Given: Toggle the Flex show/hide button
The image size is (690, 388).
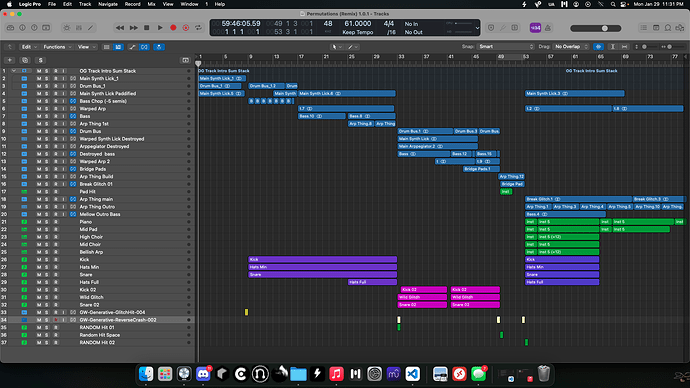Looking at the screenshot, I should tap(144, 47).
